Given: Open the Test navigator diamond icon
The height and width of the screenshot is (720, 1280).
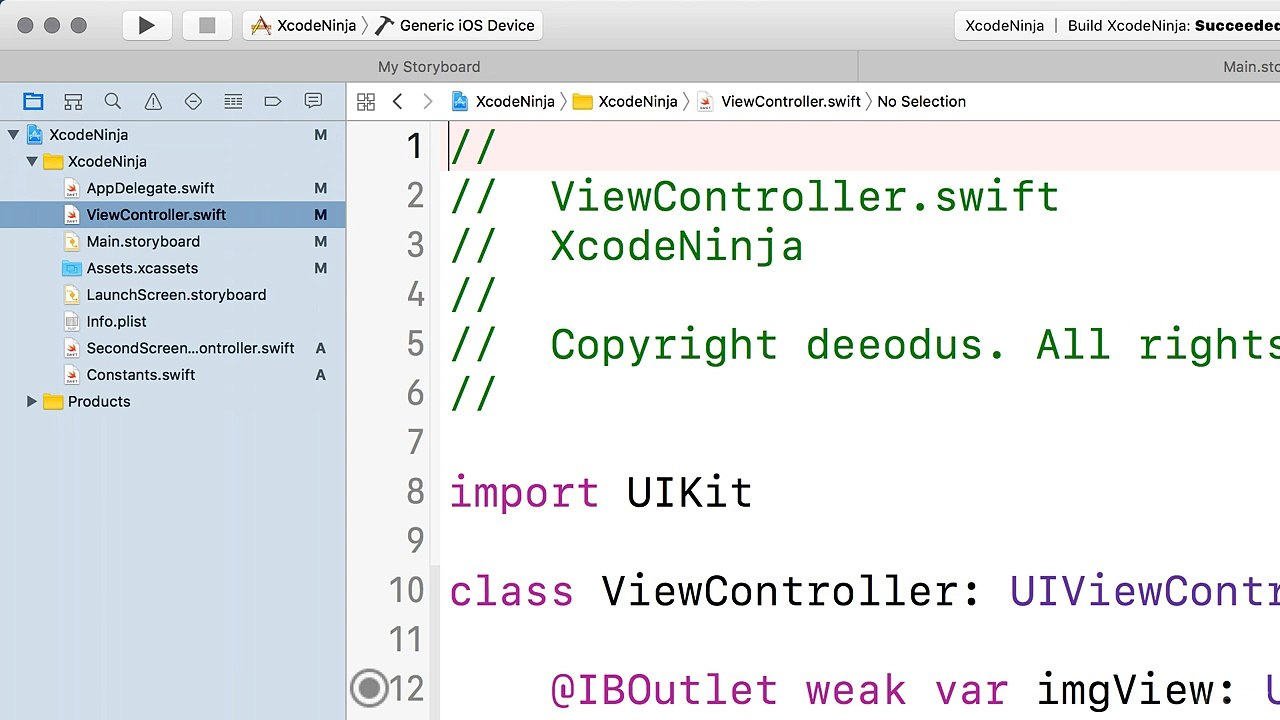Looking at the screenshot, I should 193,101.
